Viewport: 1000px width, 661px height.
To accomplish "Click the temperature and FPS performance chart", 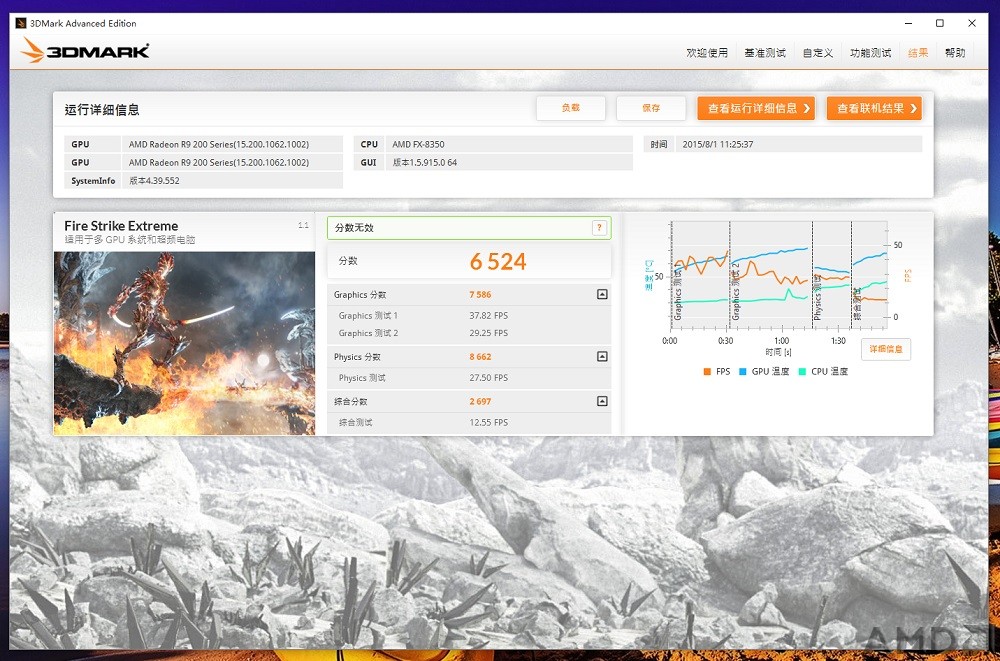I will pos(779,276).
